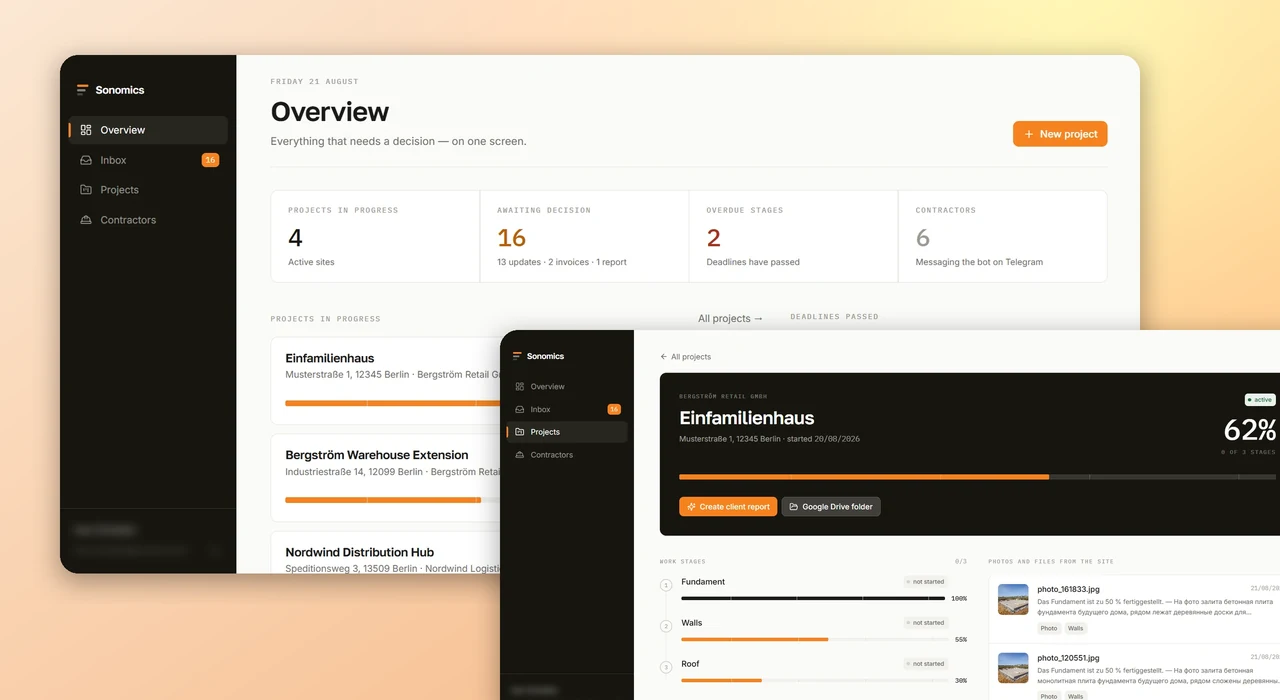Viewport: 1280px width, 700px height.
Task: Click the photo_161833.jpg file name
Action: 1068,590
